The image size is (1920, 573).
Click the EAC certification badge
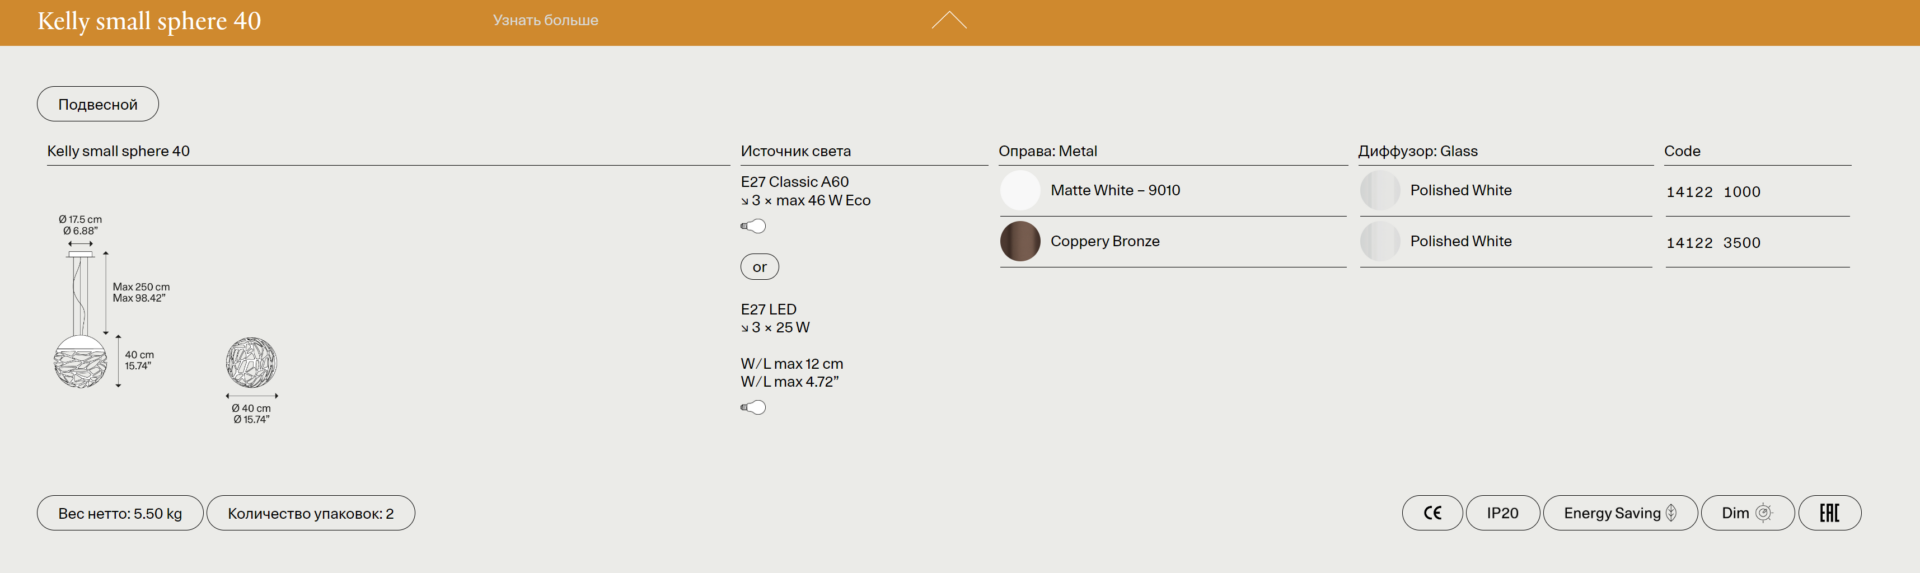click(x=1829, y=513)
